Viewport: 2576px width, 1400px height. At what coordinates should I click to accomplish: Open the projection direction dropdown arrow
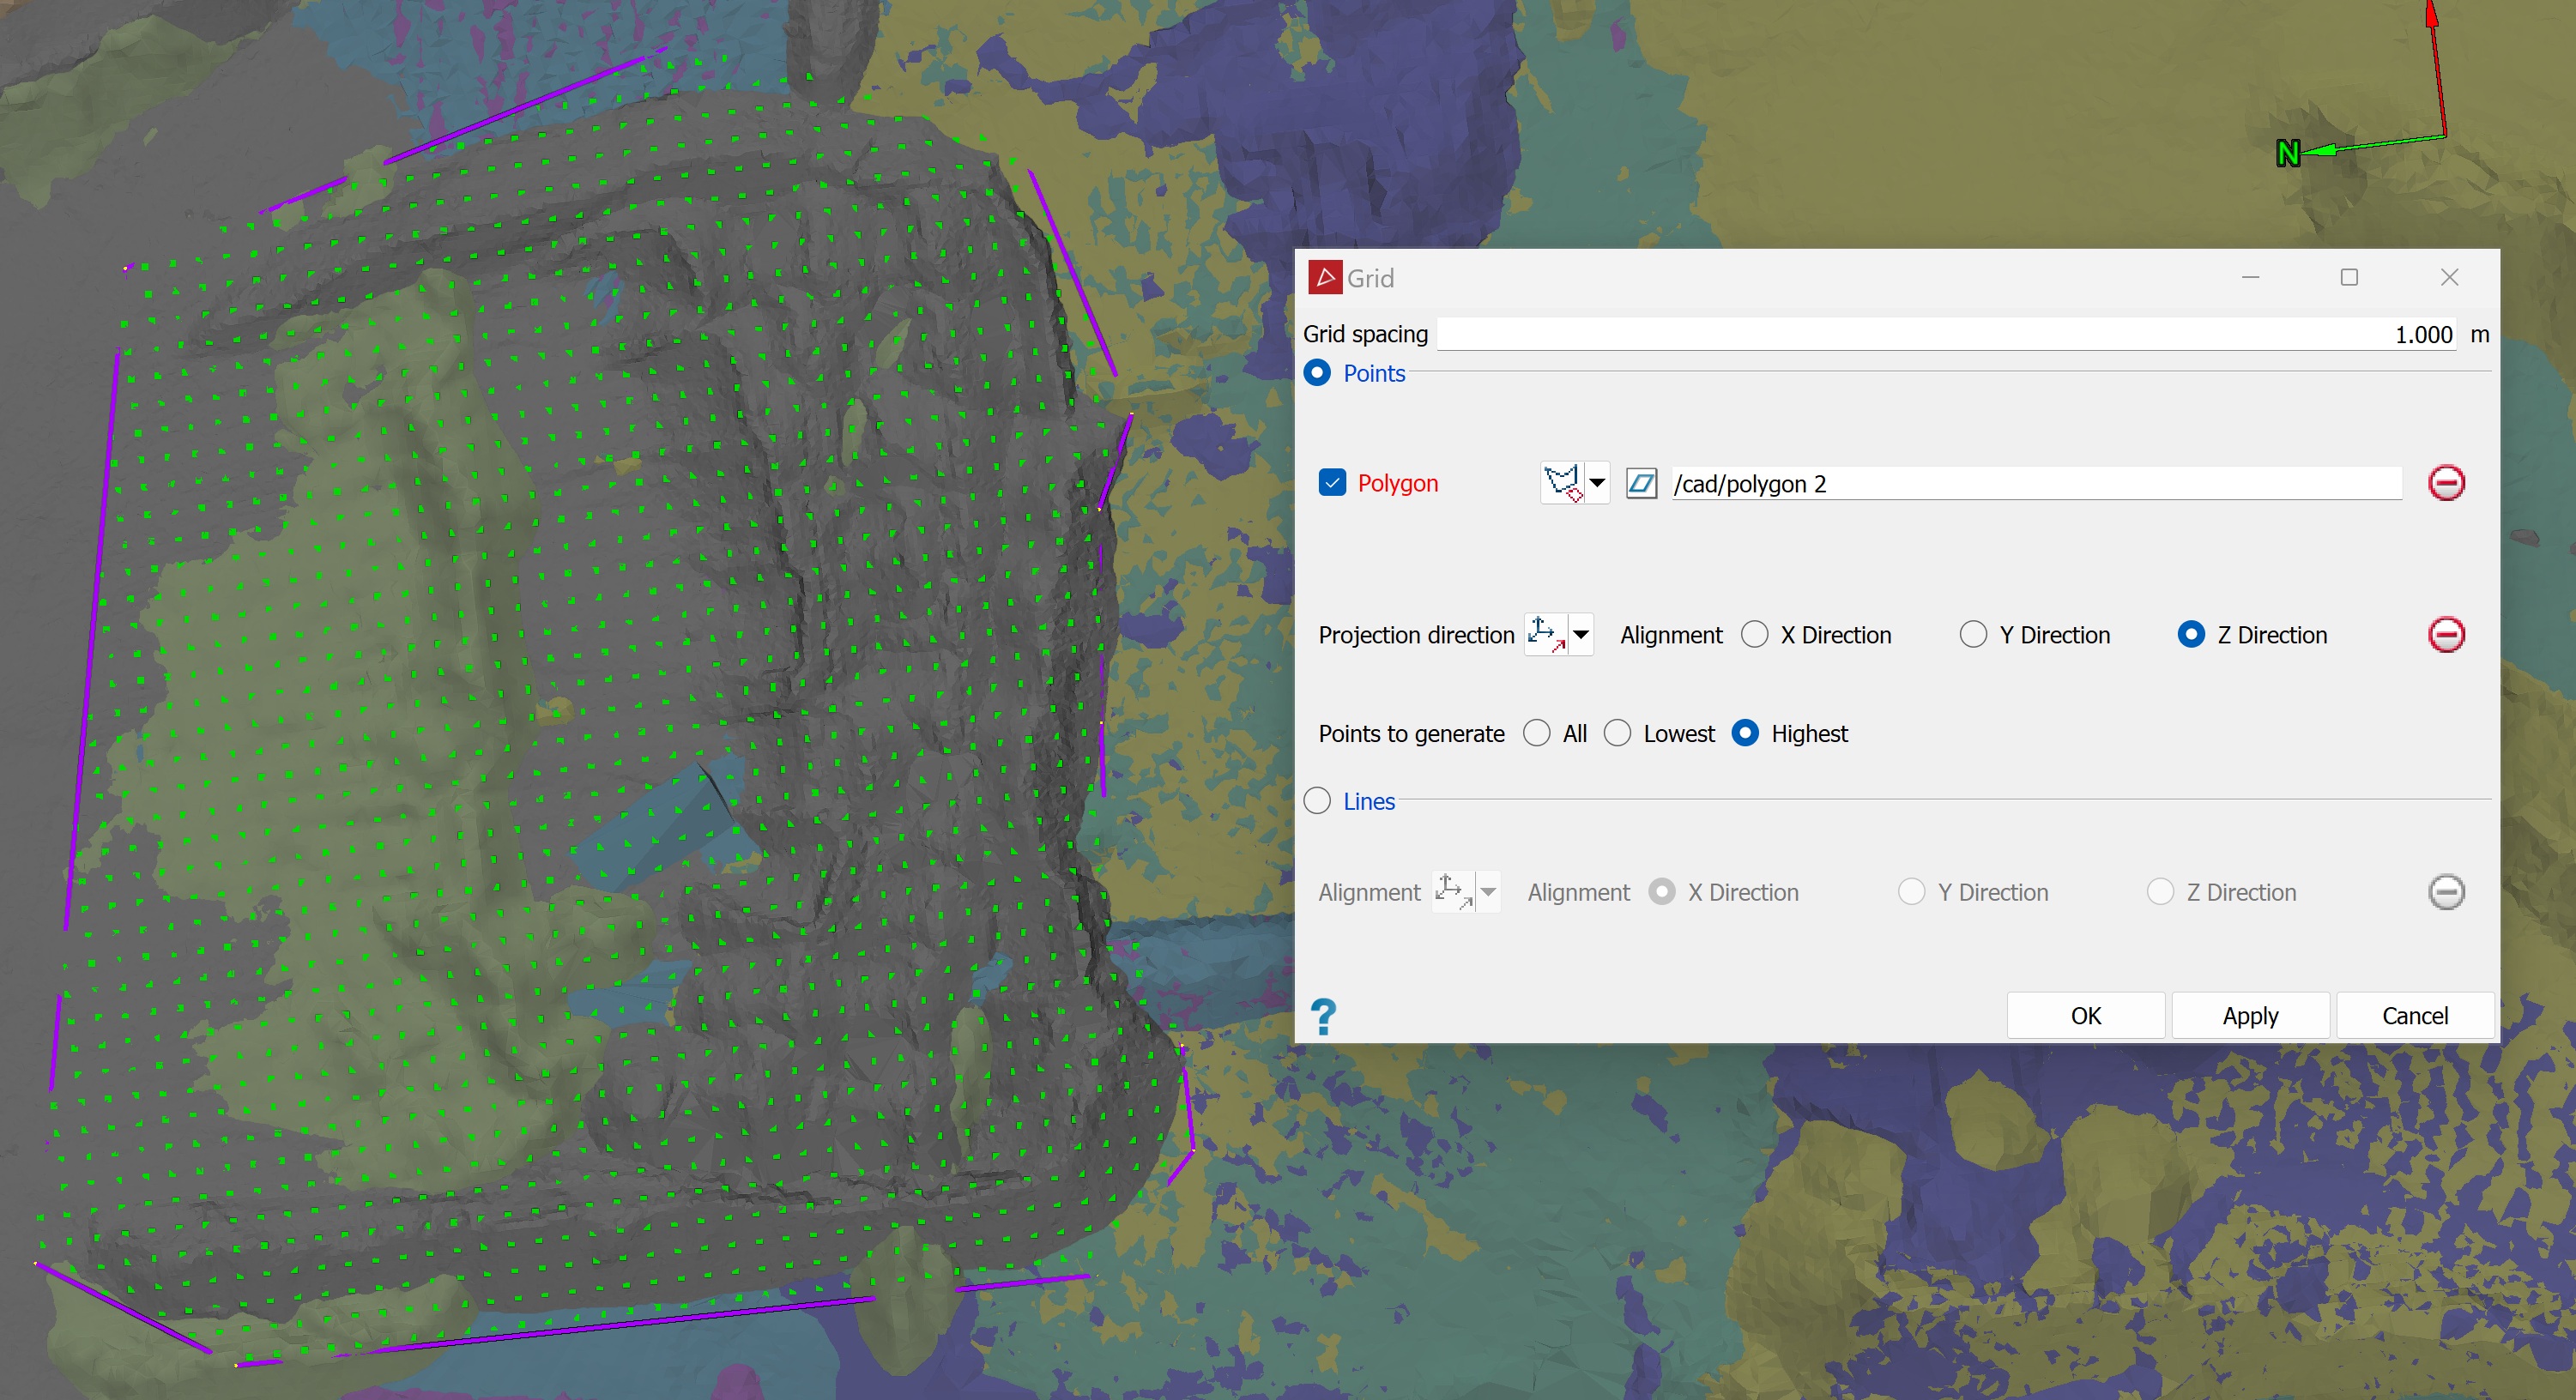[x=1581, y=634]
